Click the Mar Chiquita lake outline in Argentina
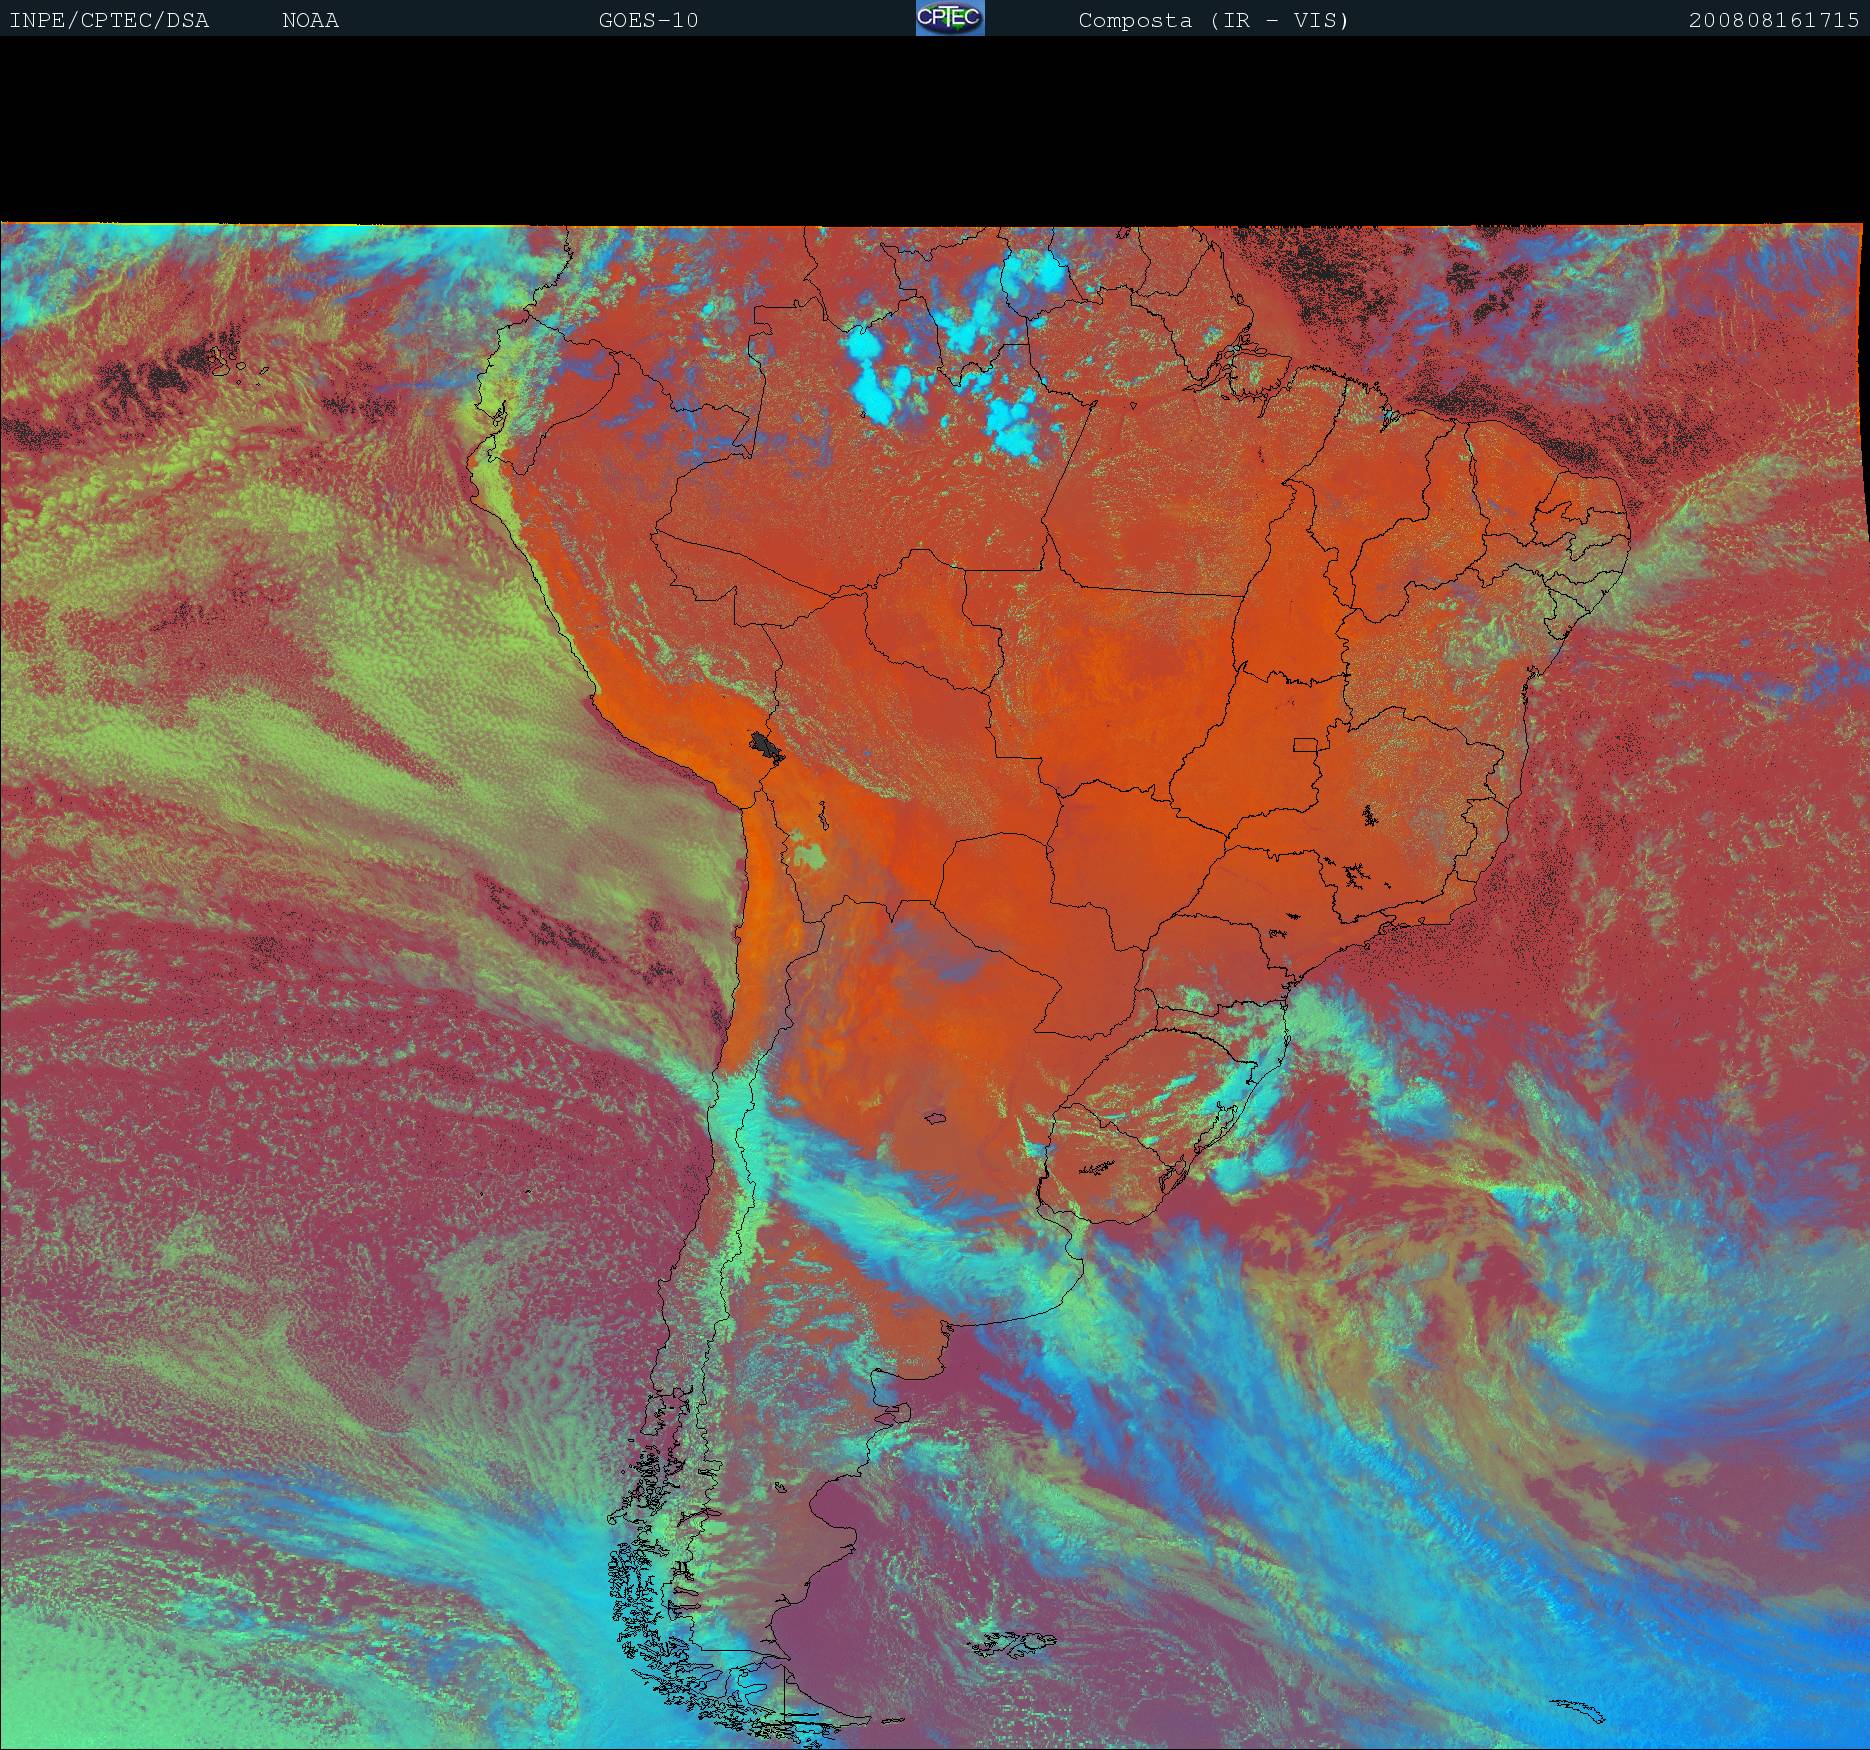 click(x=936, y=1118)
